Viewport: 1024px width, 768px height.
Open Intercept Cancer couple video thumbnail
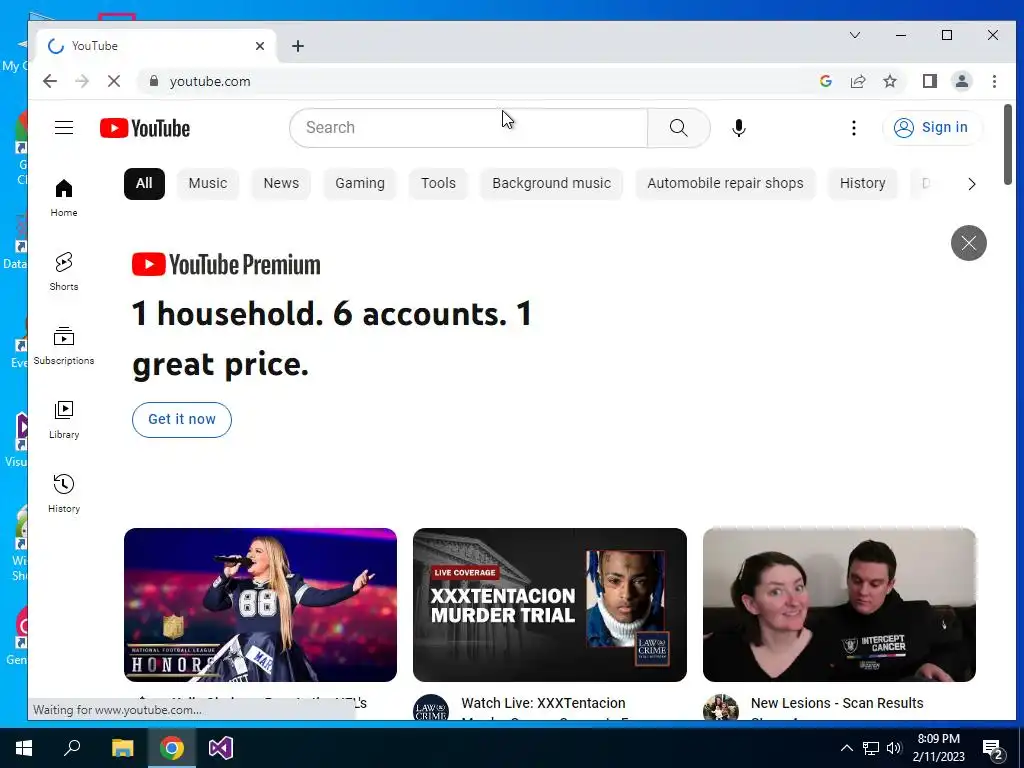point(839,605)
